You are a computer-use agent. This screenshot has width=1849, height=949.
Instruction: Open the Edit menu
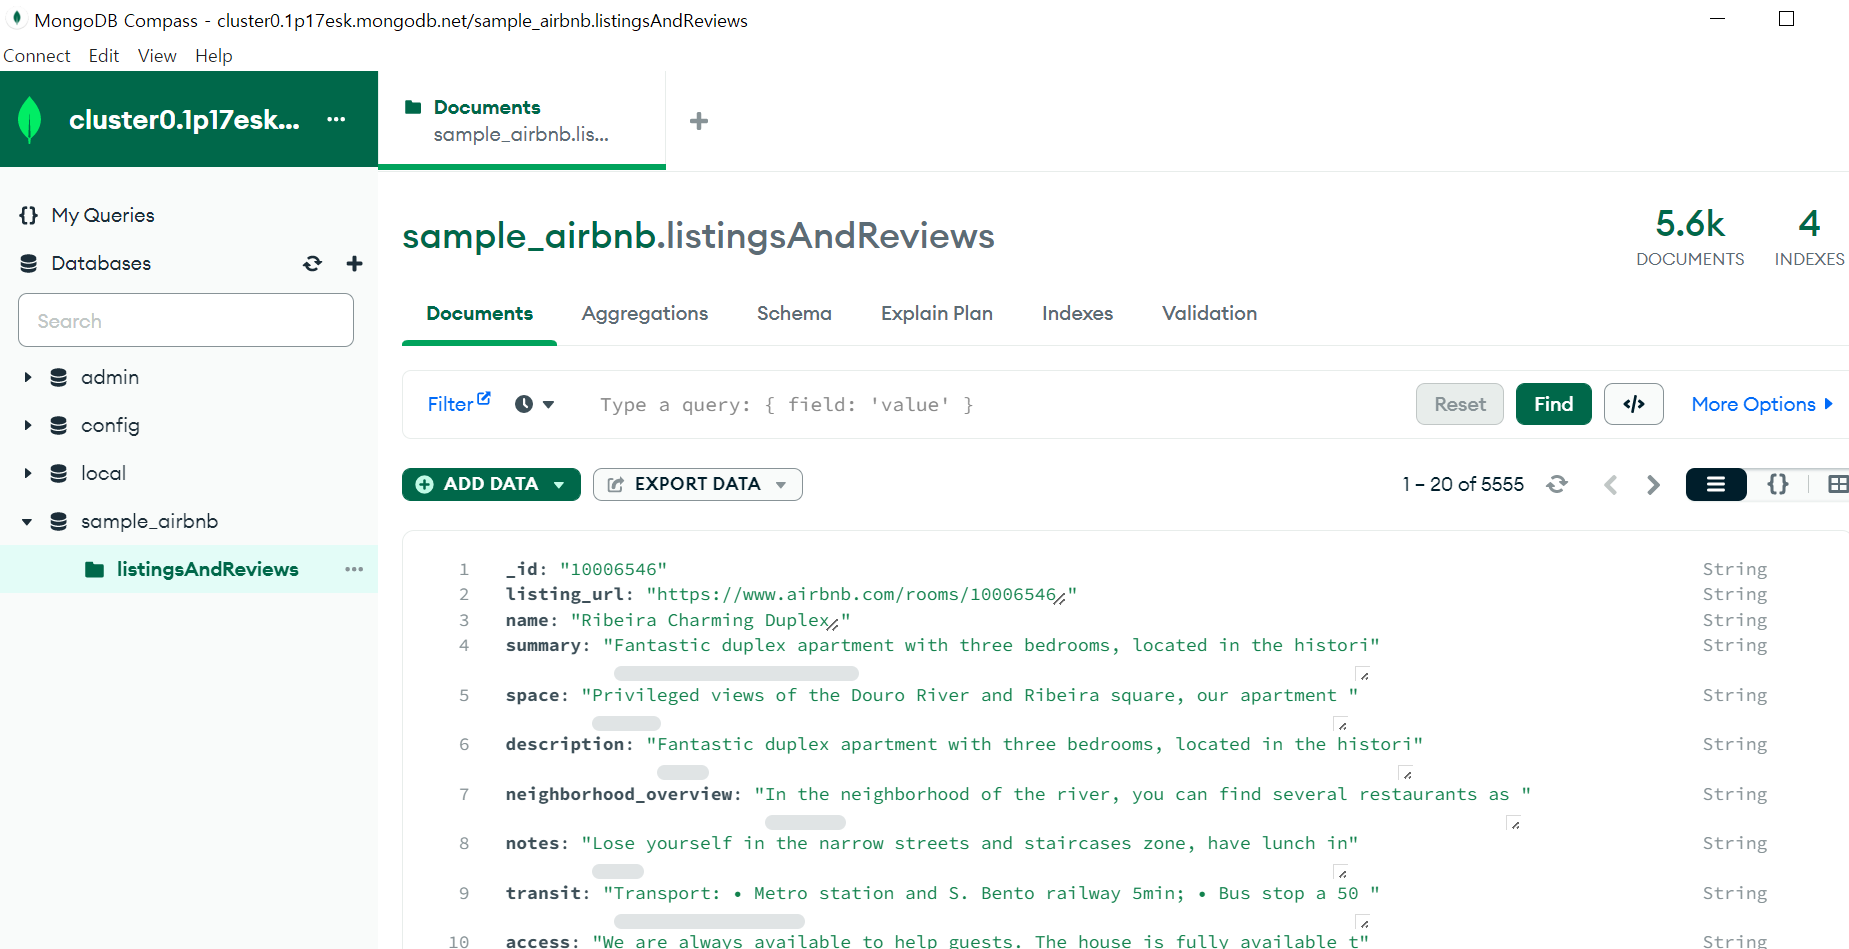tap(104, 56)
